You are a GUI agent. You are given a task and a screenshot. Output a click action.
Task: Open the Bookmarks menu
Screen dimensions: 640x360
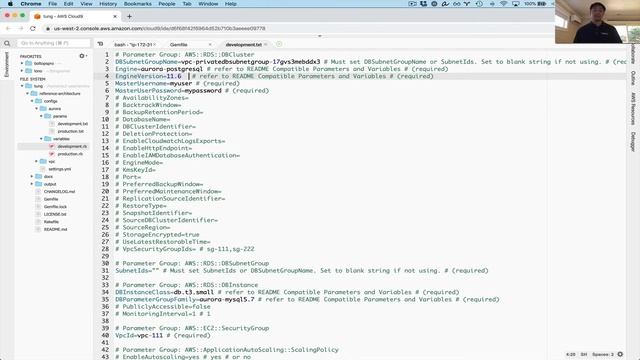pos(138,4)
